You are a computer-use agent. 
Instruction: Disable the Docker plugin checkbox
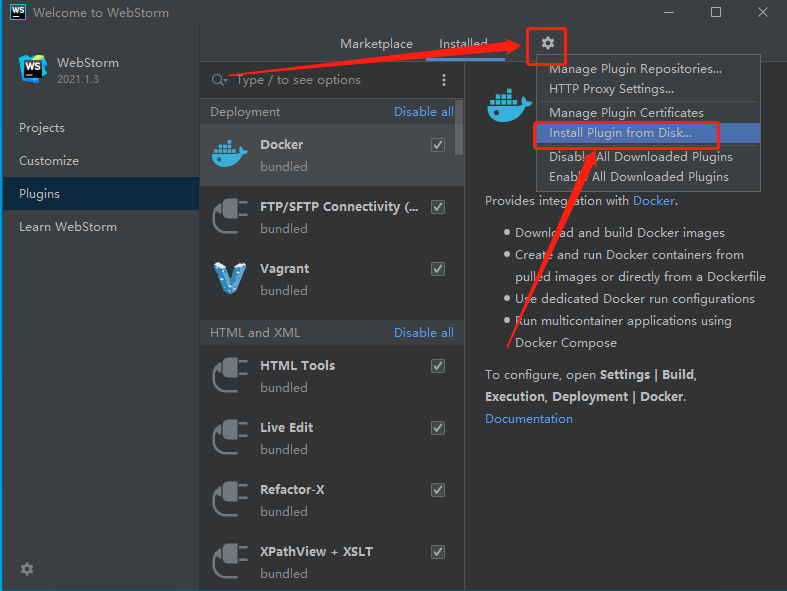(438, 145)
